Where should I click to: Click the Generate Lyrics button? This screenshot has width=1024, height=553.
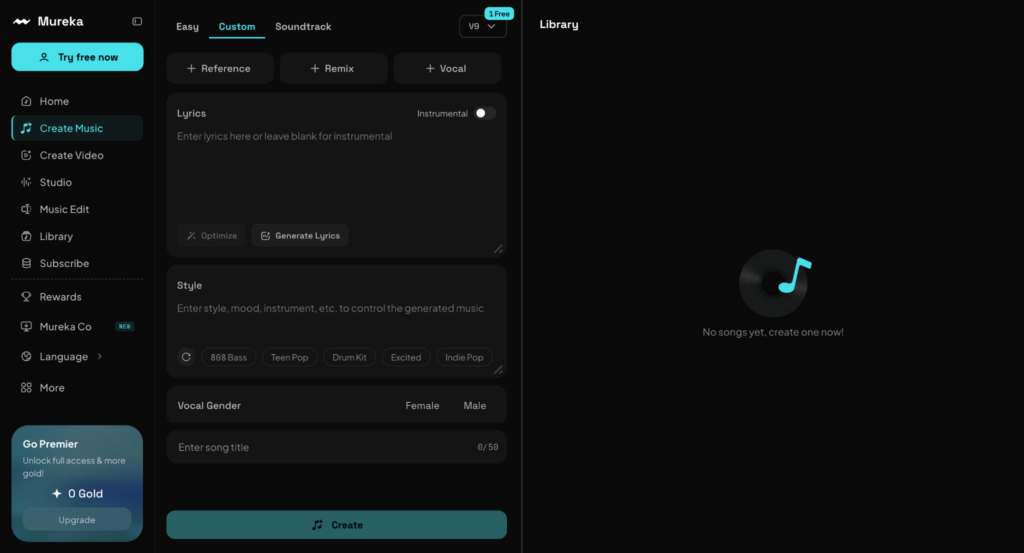pos(300,236)
